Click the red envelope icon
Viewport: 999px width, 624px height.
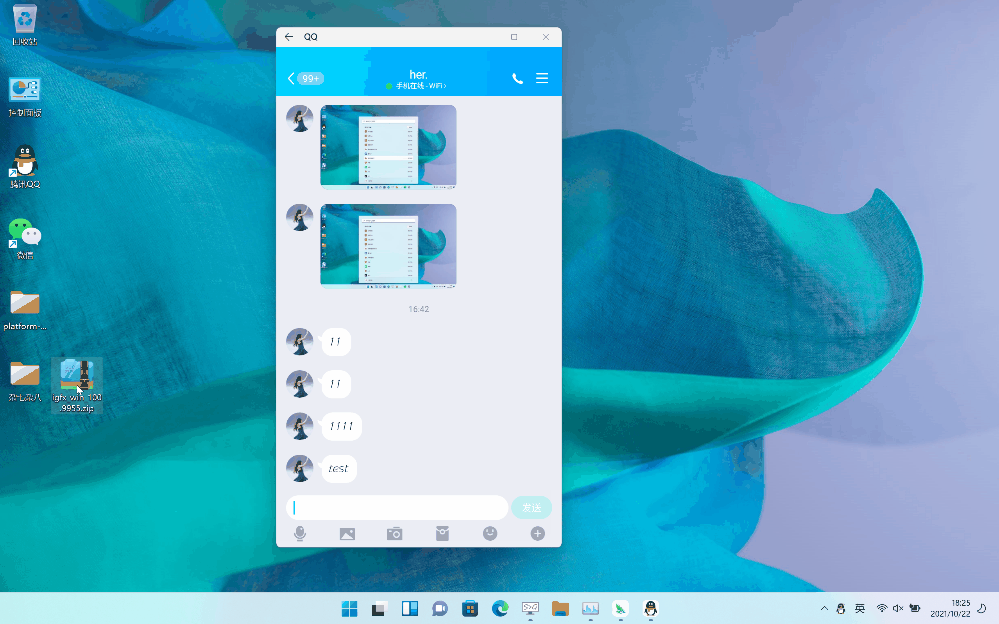tap(443, 534)
